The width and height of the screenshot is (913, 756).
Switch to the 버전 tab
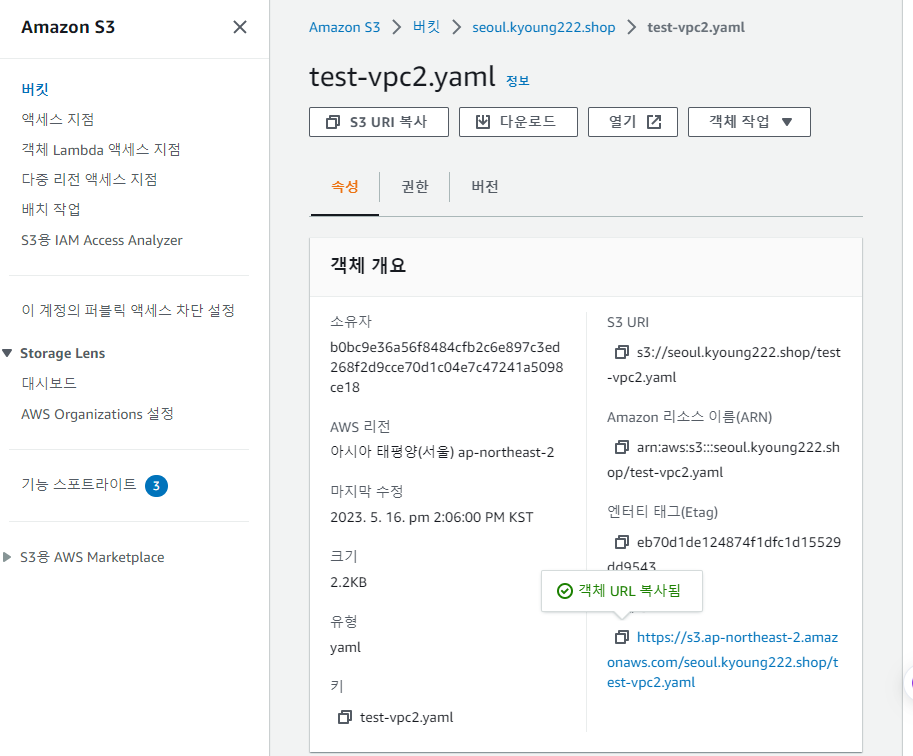pyautogui.click(x=484, y=186)
